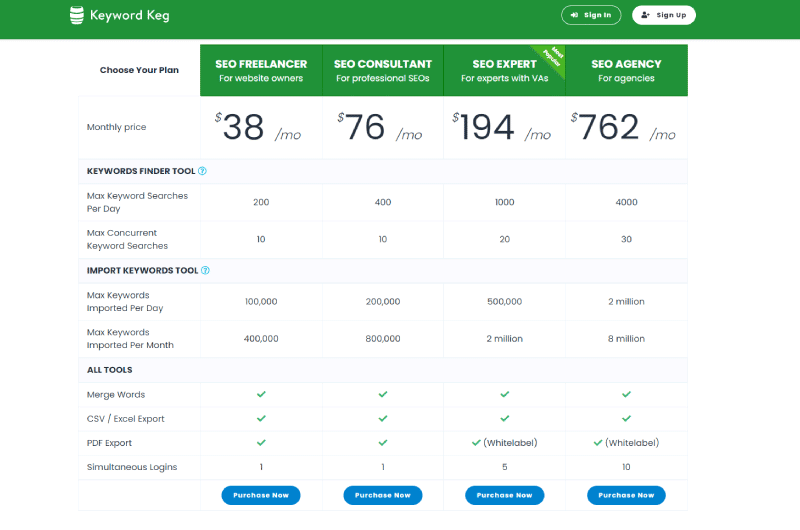
Task: Click the 'Merge Words' row label
Action: [x=116, y=394]
